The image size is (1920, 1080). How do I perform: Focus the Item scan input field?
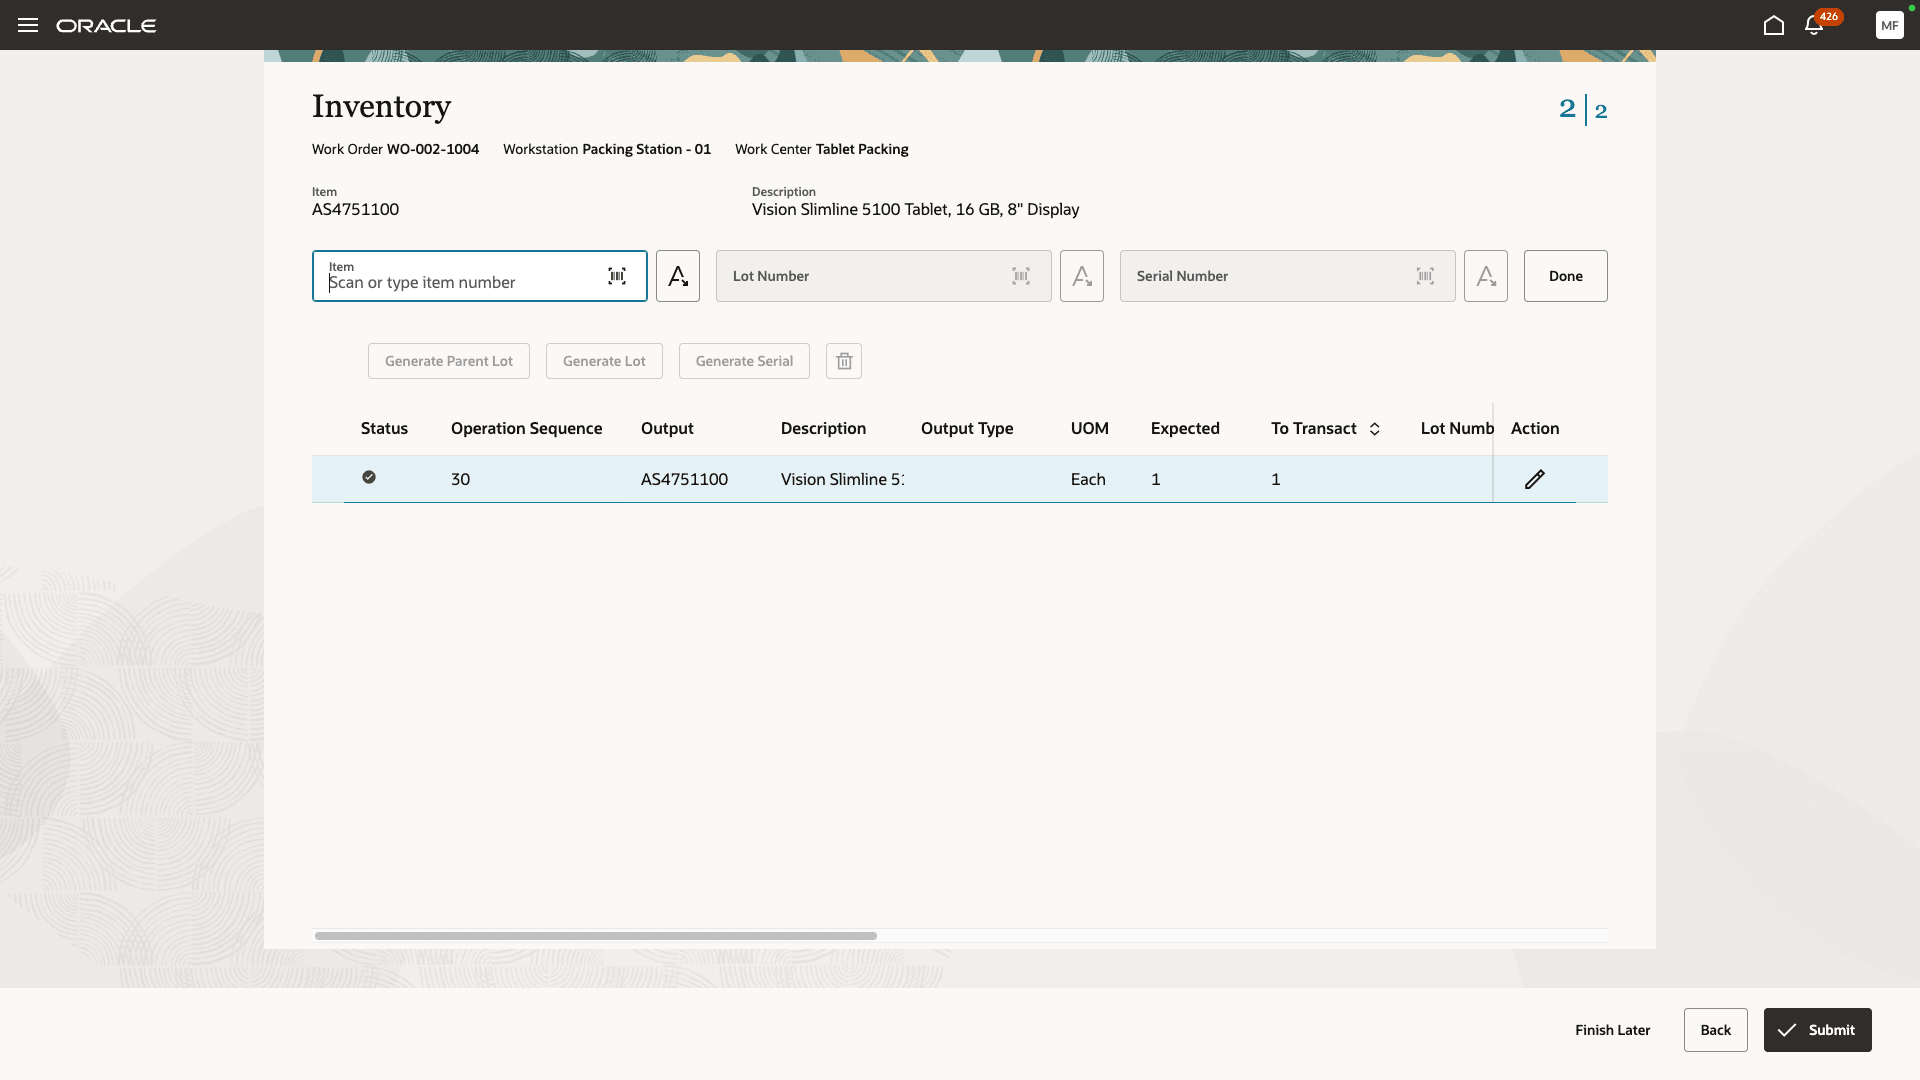click(x=460, y=282)
